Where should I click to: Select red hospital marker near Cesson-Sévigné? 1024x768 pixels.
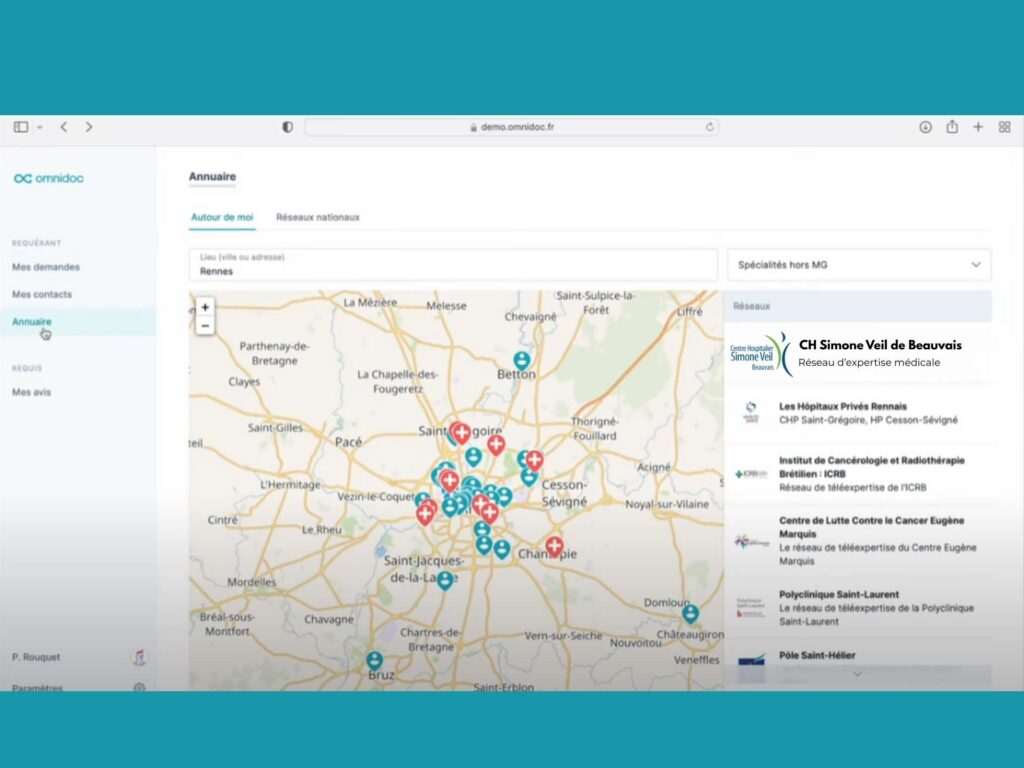tap(534, 460)
